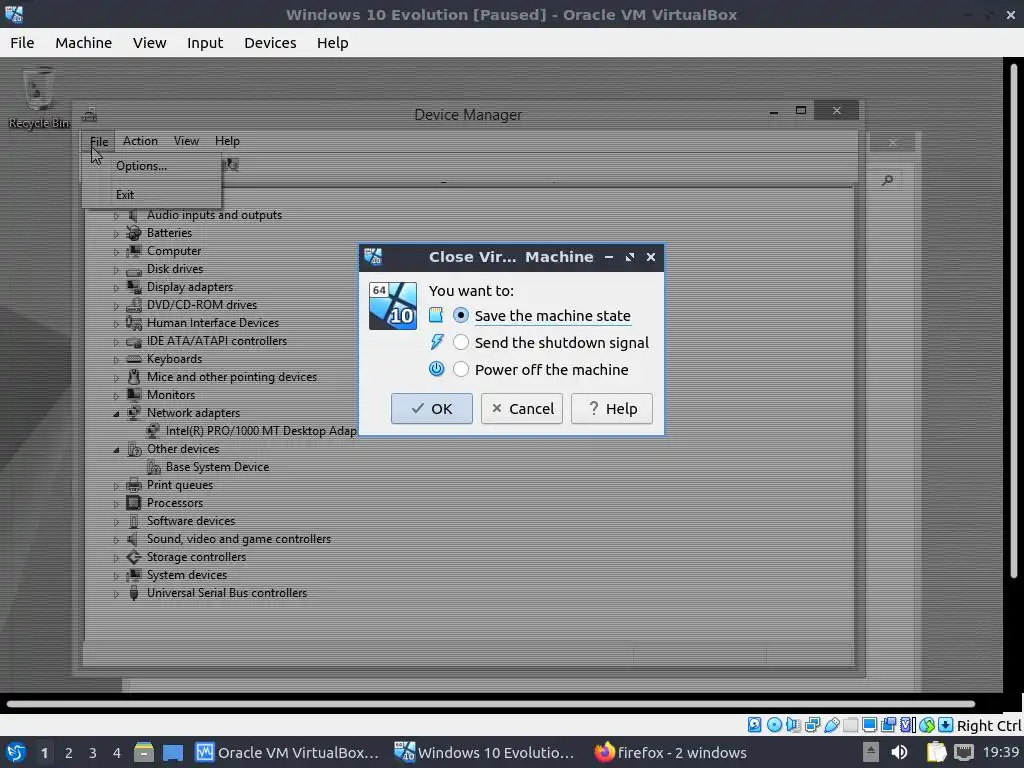Click the blue power off icon
Screen dimensions: 1024x768
click(436, 369)
